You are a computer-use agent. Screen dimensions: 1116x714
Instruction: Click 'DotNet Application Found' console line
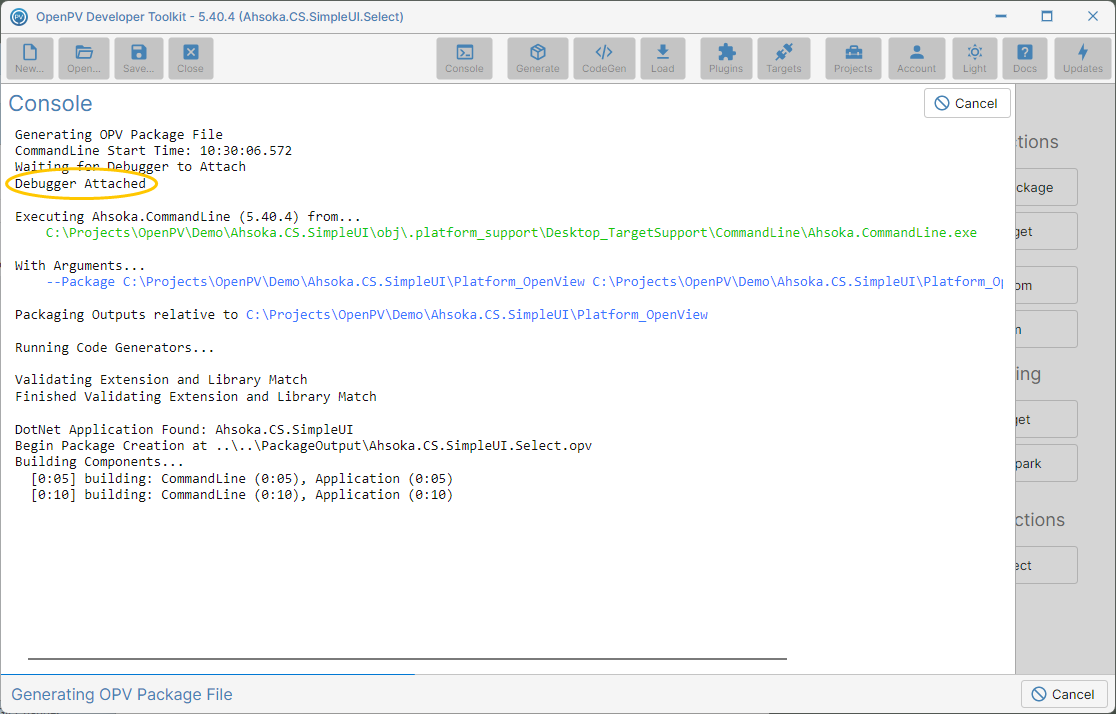pyautogui.click(x=184, y=429)
